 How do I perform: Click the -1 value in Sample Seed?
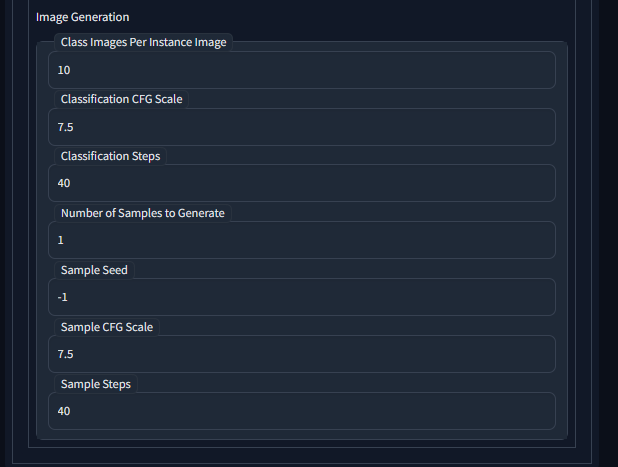(62, 297)
